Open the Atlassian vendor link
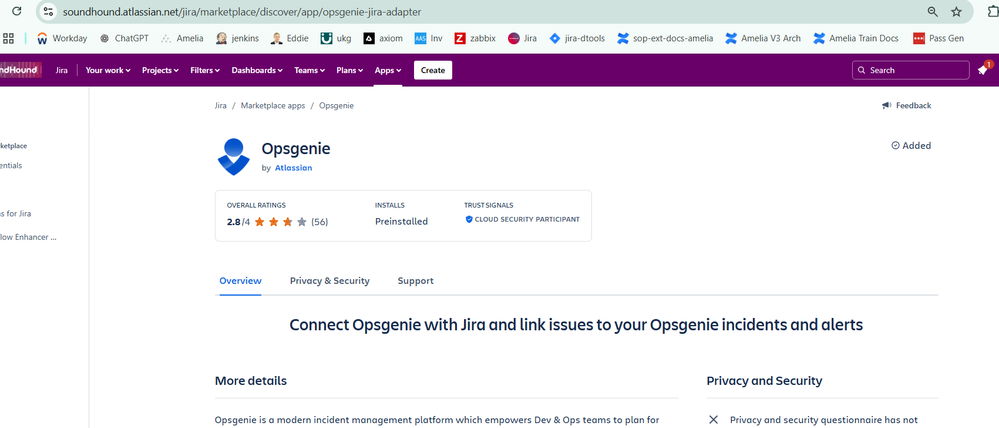999x428 pixels. point(293,168)
